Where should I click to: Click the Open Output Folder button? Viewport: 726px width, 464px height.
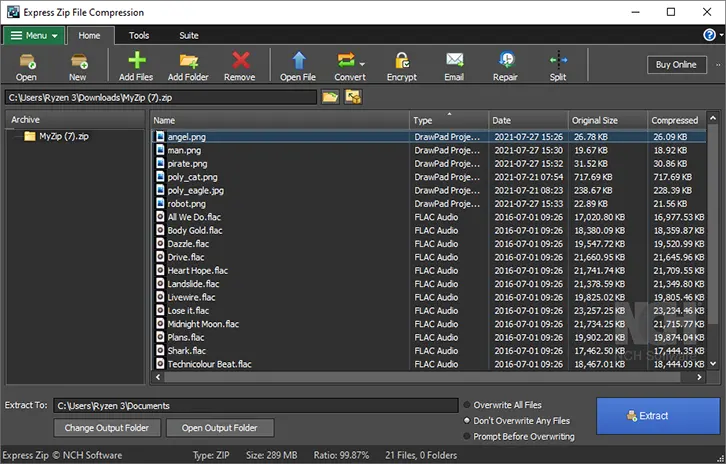point(220,428)
